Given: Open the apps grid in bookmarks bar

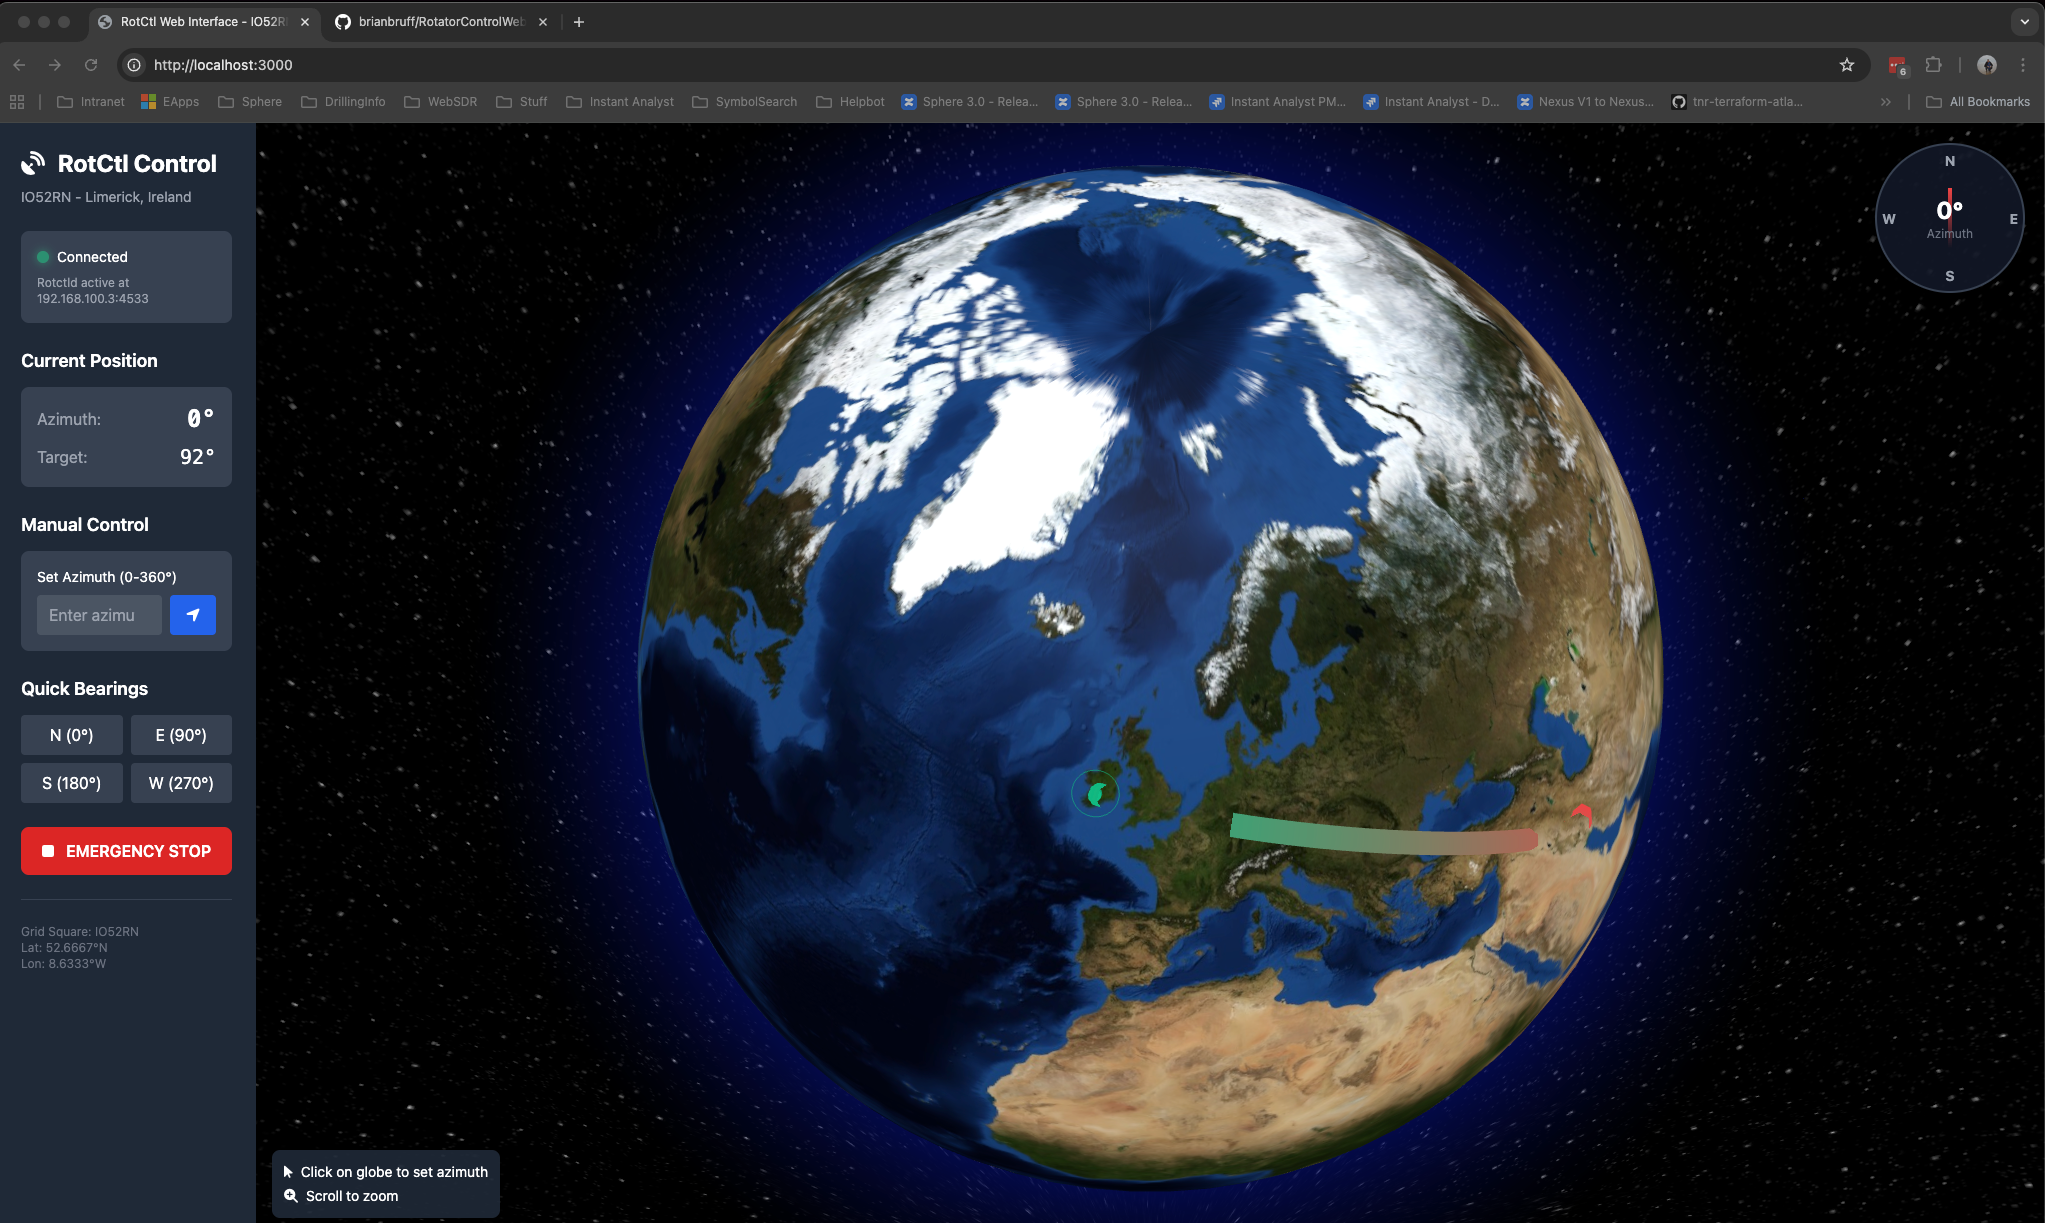Looking at the screenshot, I should (x=17, y=102).
